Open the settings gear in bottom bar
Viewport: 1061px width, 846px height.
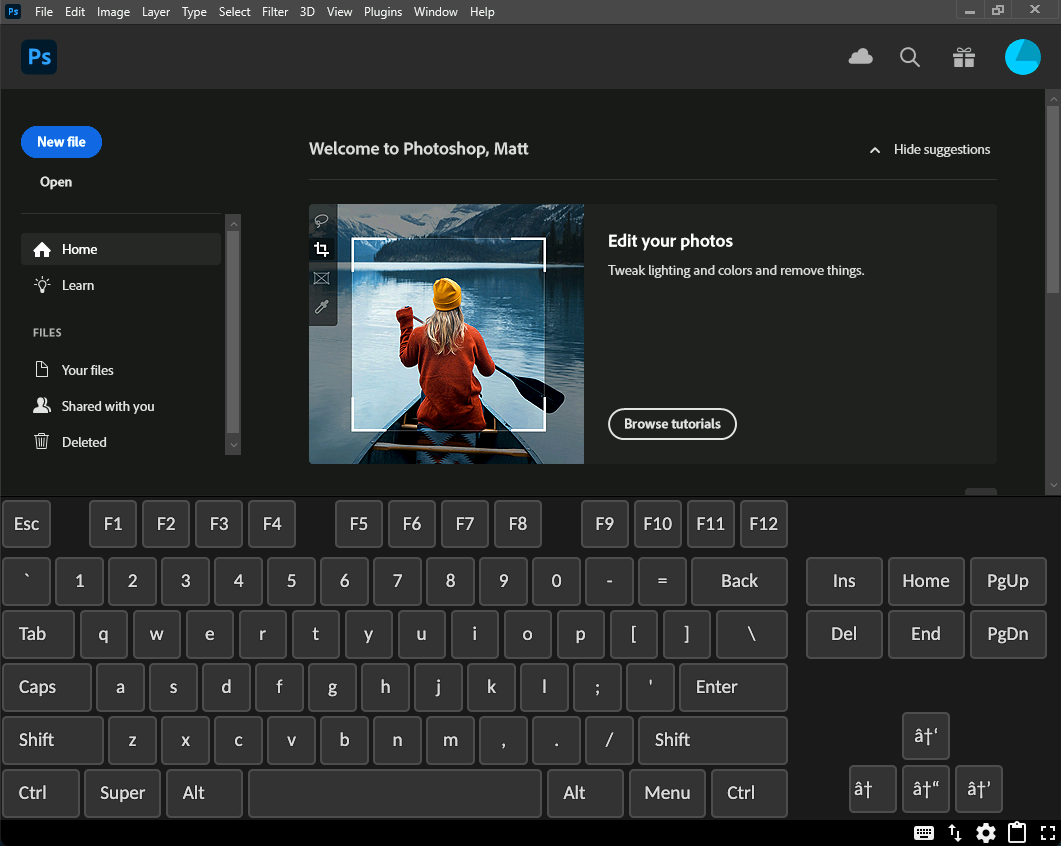(985, 833)
